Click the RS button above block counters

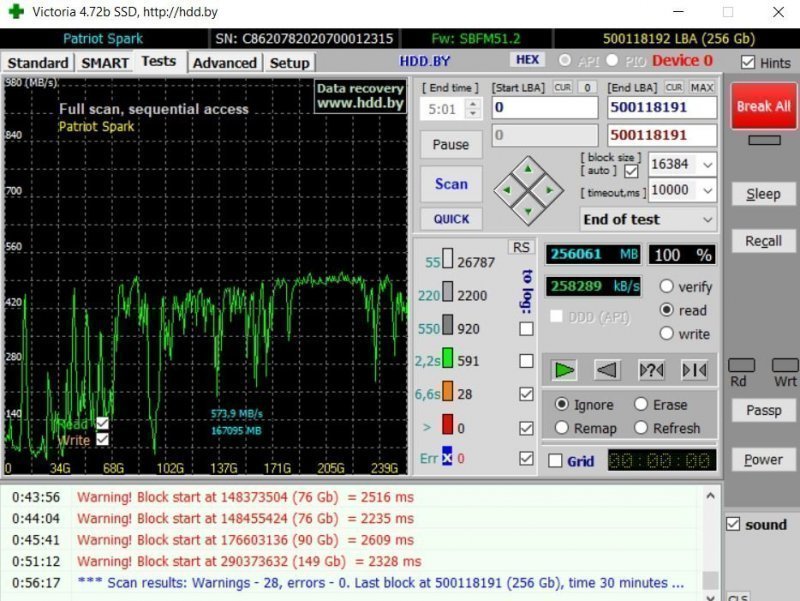tap(521, 247)
